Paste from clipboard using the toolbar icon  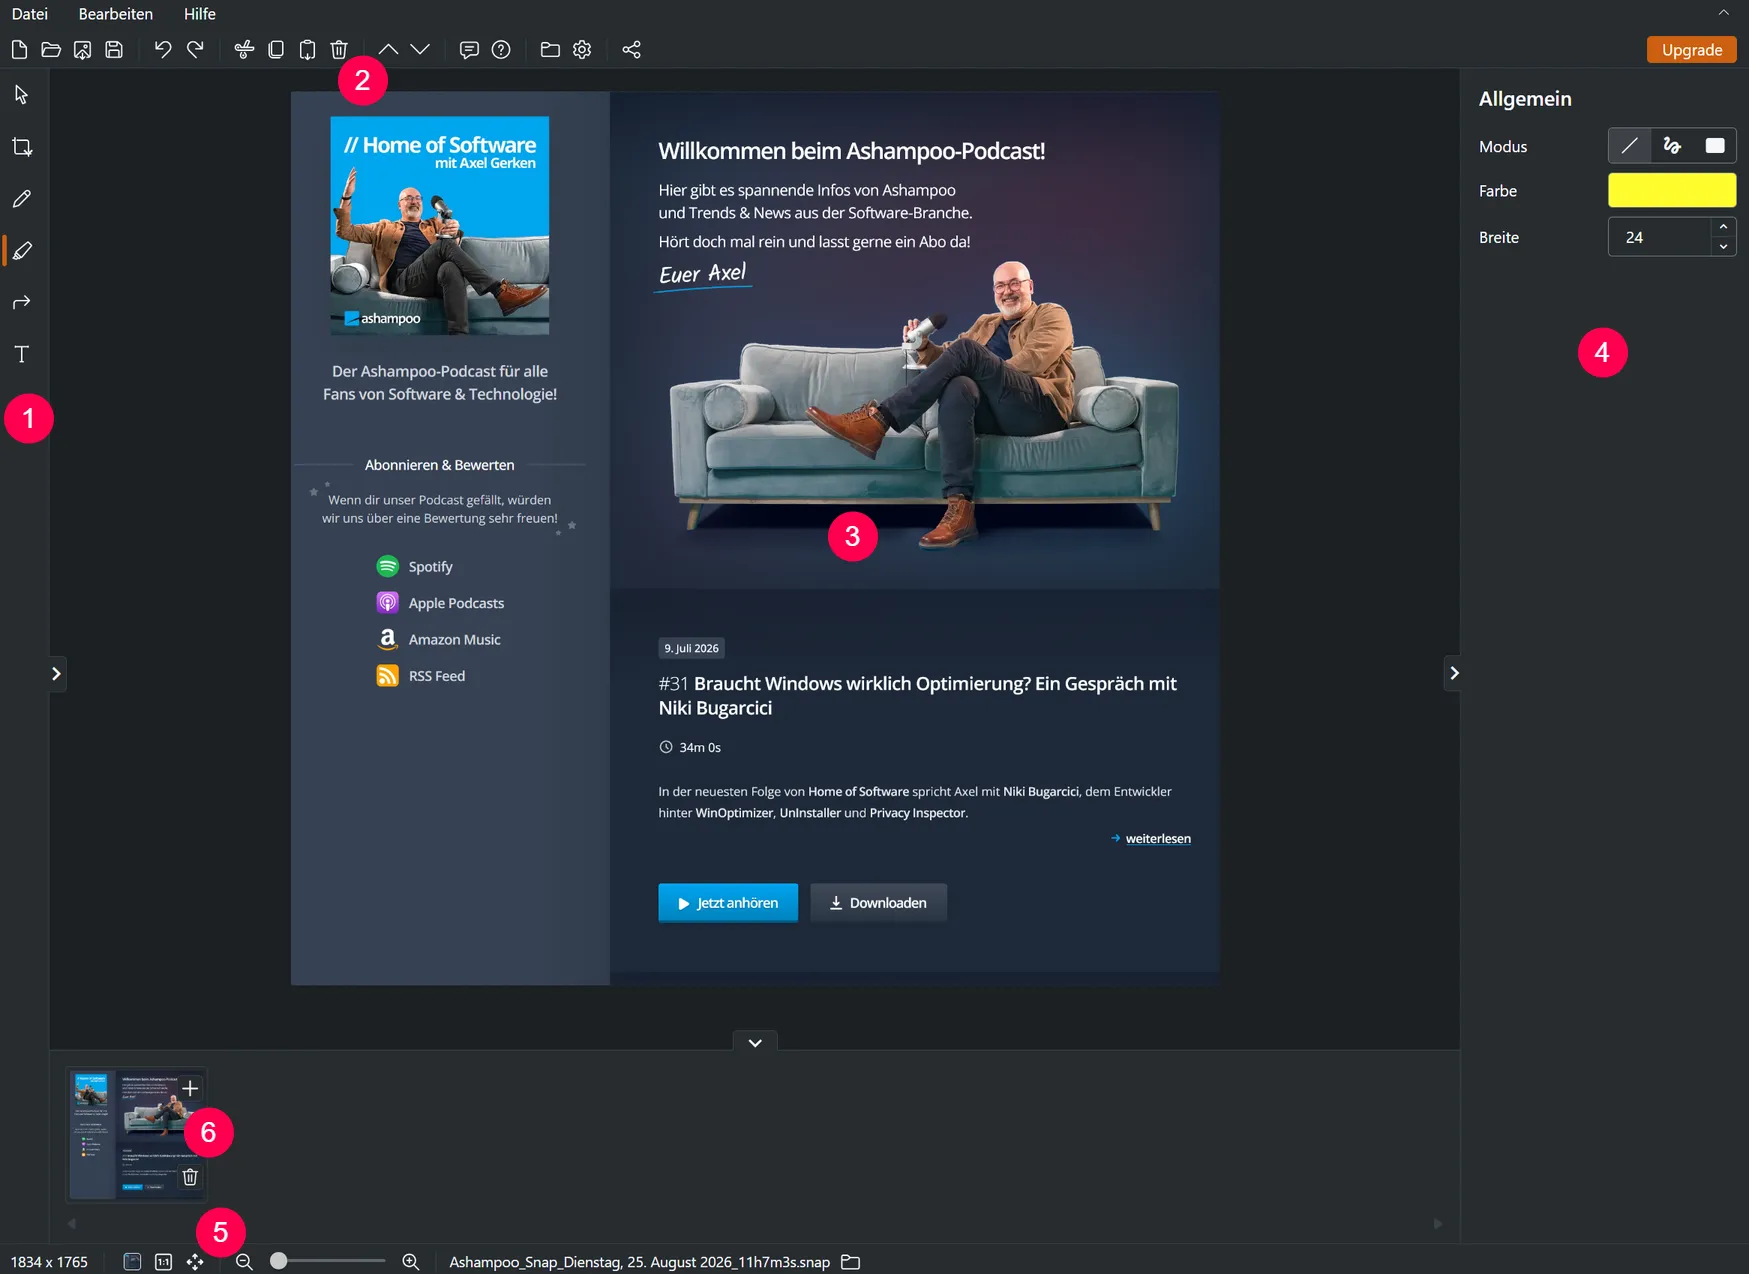308,50
